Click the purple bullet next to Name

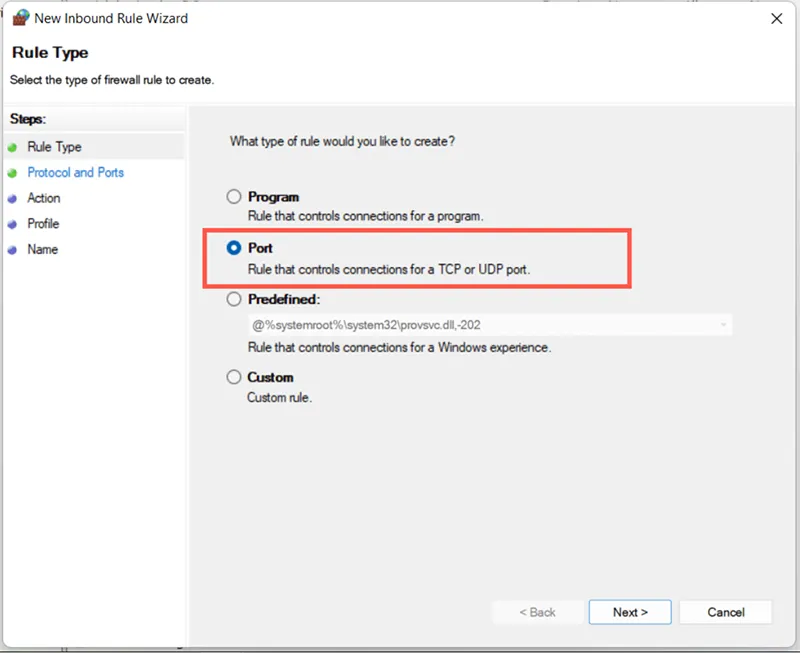12,250
